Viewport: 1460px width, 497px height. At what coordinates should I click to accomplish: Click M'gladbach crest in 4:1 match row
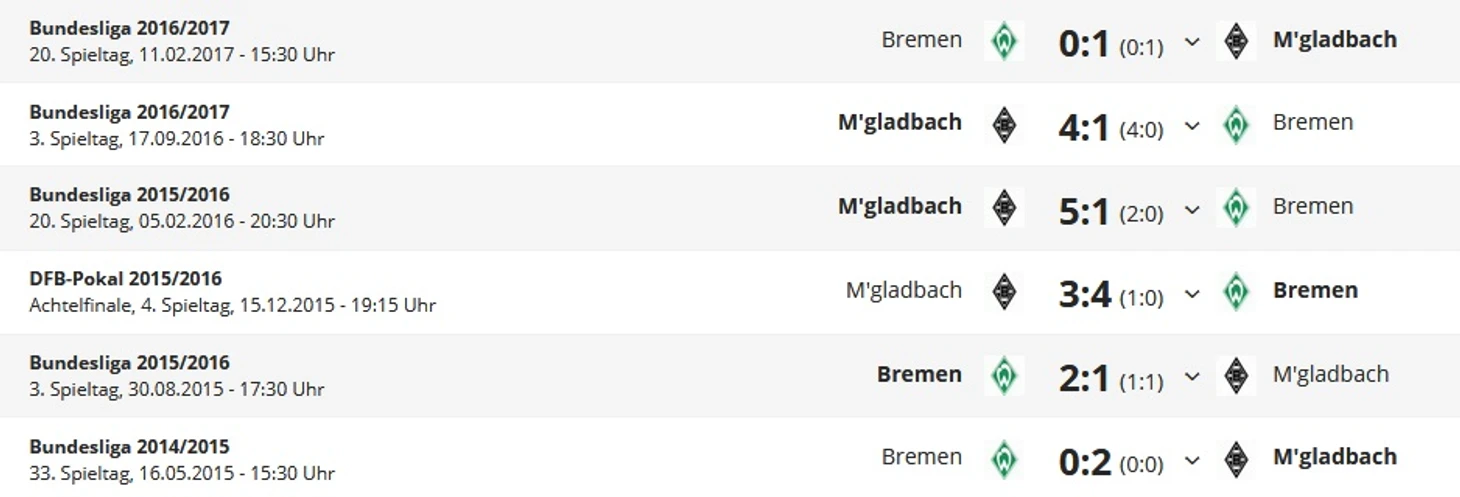pos(1004,124)
